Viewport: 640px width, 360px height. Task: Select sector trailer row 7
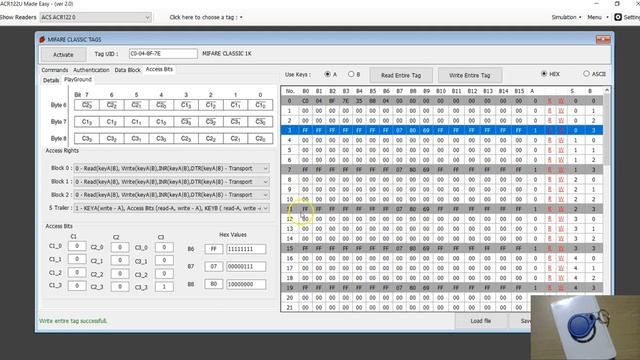[x=442, y=169]
